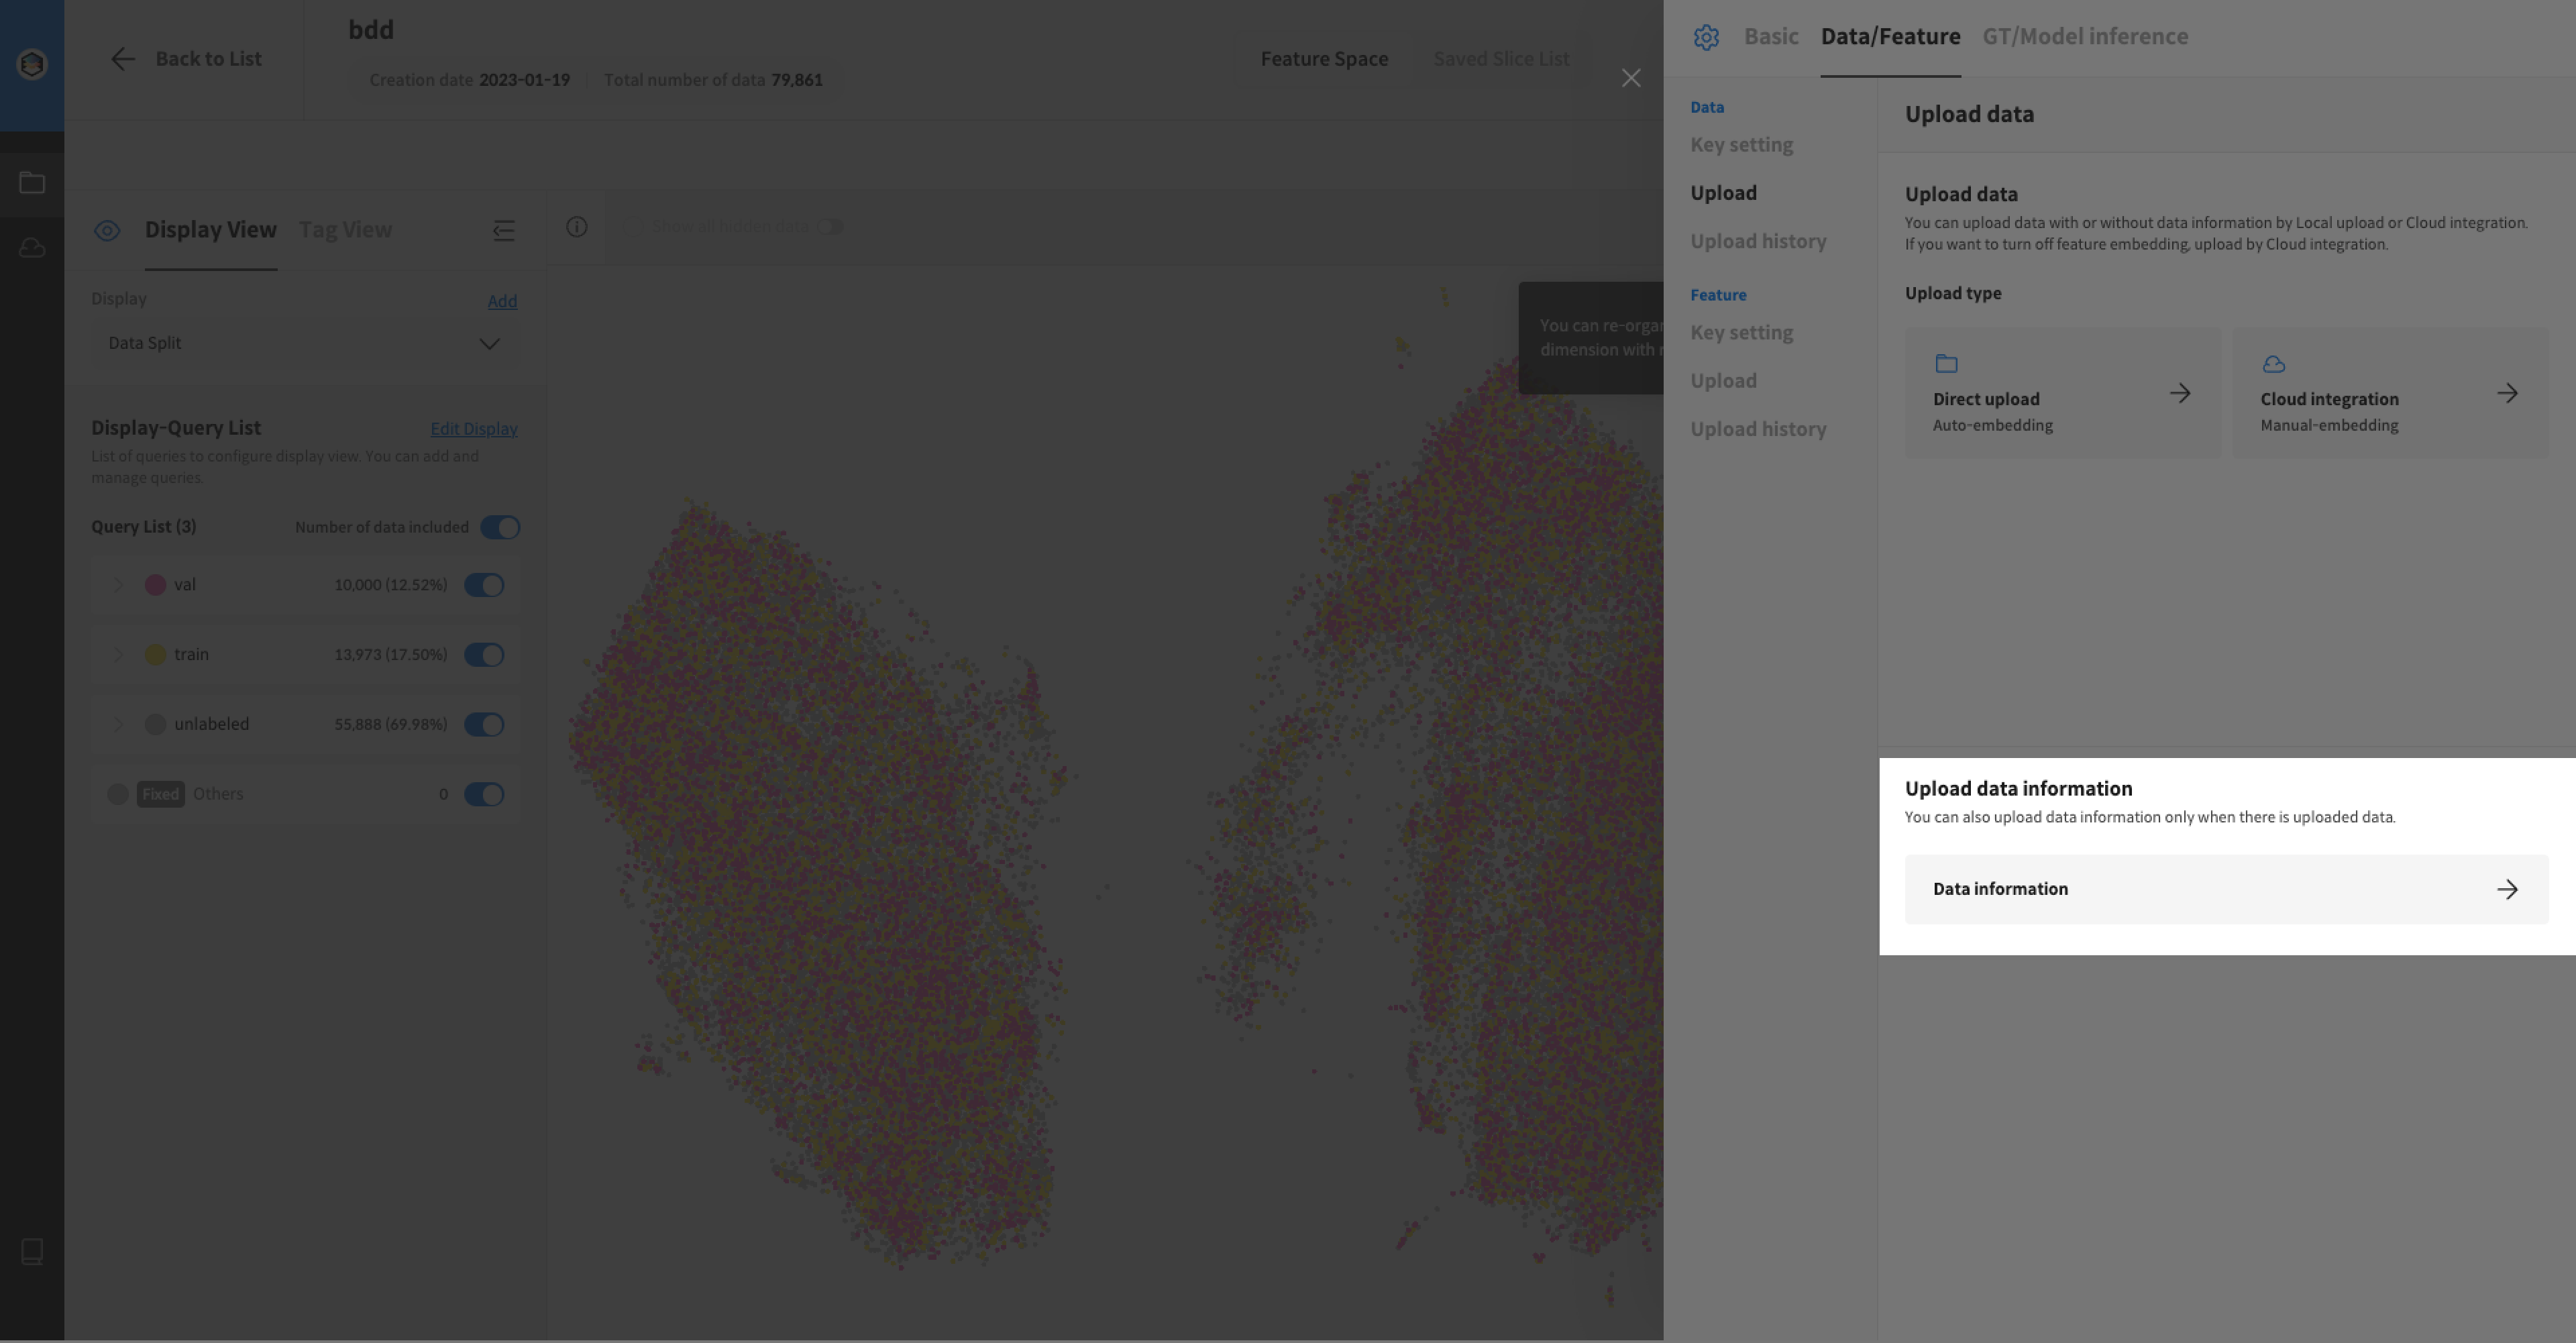The width and height of the screenshot is (2576, 1343).
Task: Open the Saved Slice List tab
Action: [1501, 59]
